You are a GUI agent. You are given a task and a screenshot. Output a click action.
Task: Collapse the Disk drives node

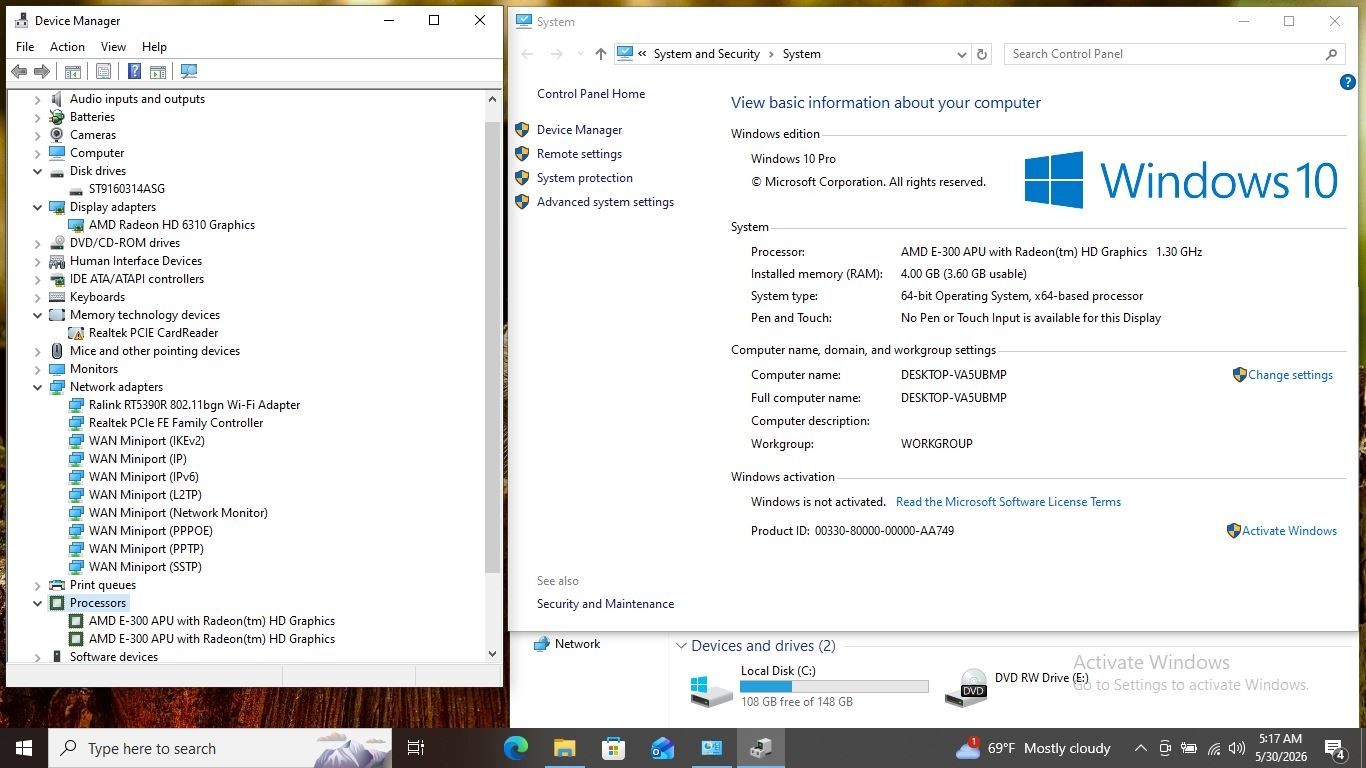38,171
